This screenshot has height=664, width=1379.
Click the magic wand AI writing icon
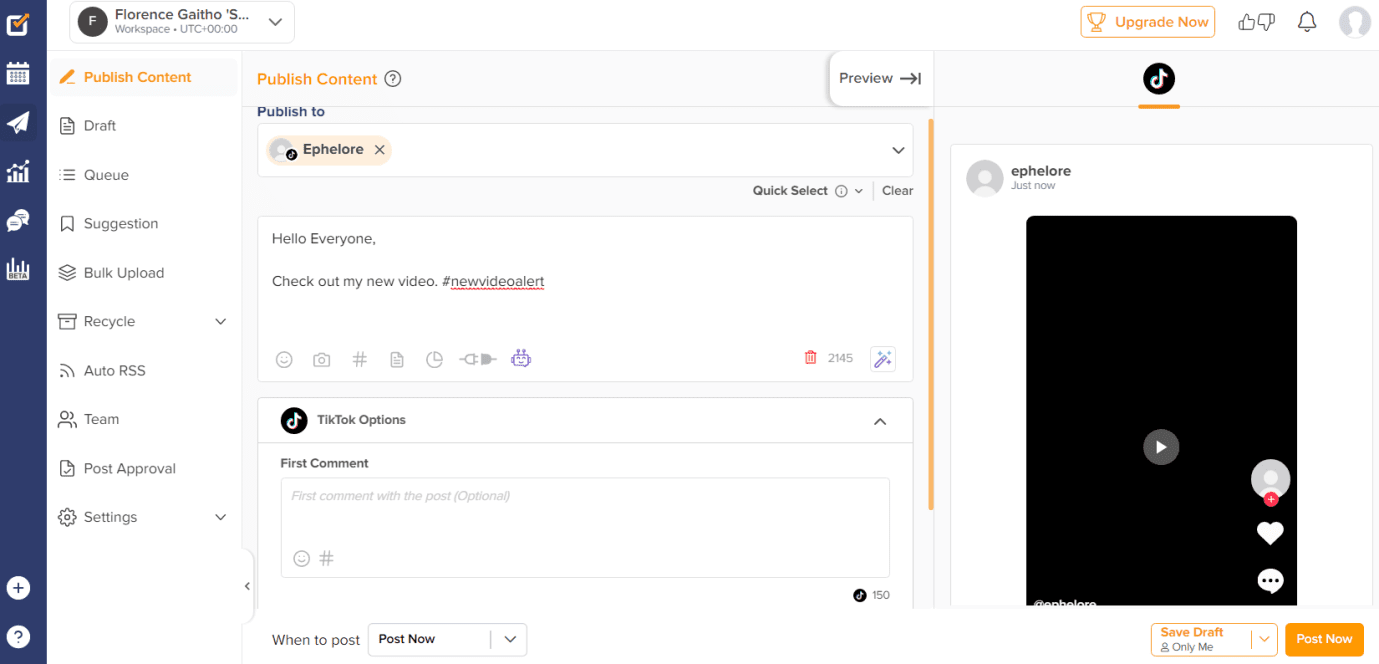[882, 358]
